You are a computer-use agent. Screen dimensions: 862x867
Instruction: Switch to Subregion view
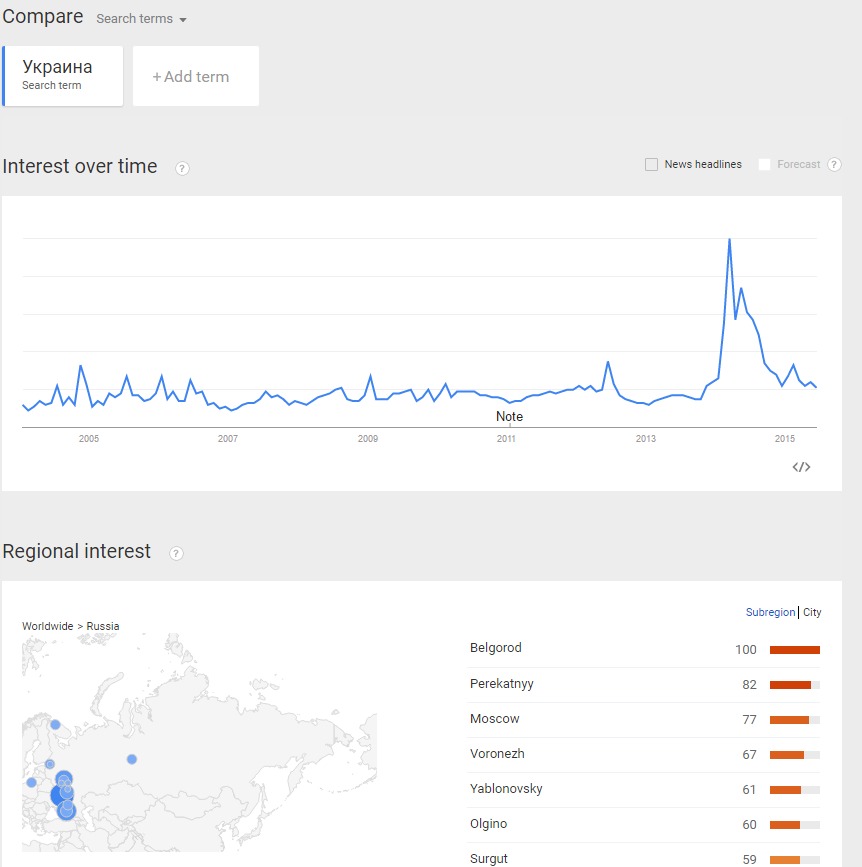point(770,612)
